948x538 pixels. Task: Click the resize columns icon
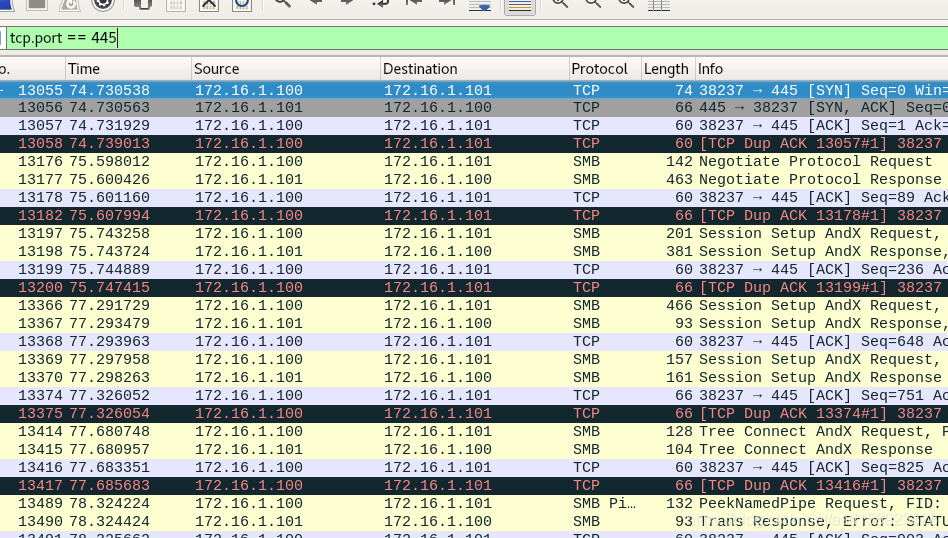658,5
